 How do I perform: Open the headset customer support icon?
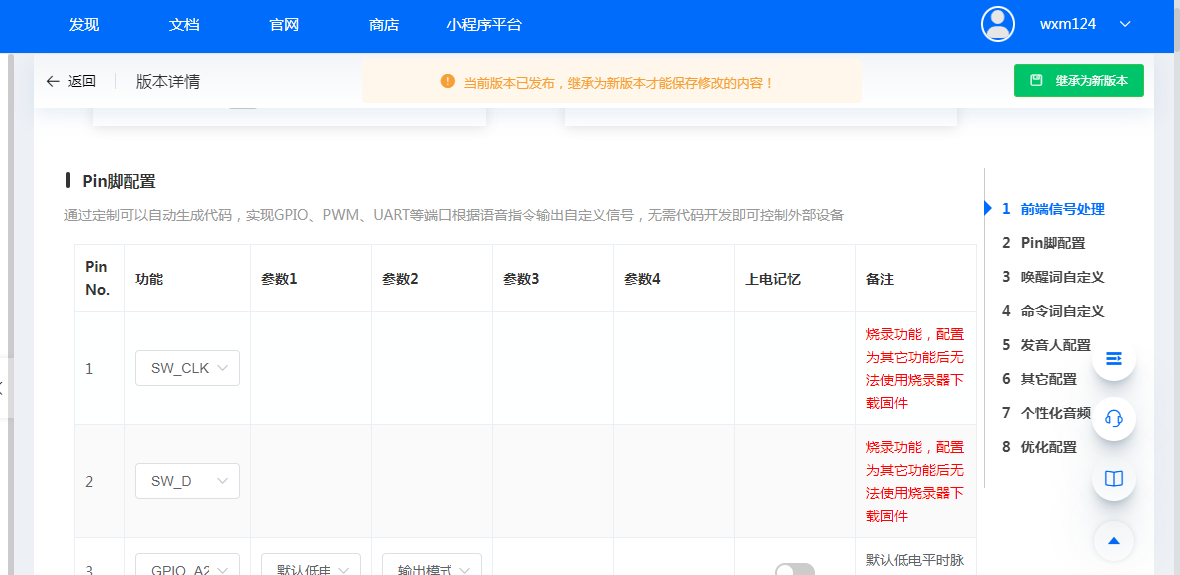pos(1114,418)
